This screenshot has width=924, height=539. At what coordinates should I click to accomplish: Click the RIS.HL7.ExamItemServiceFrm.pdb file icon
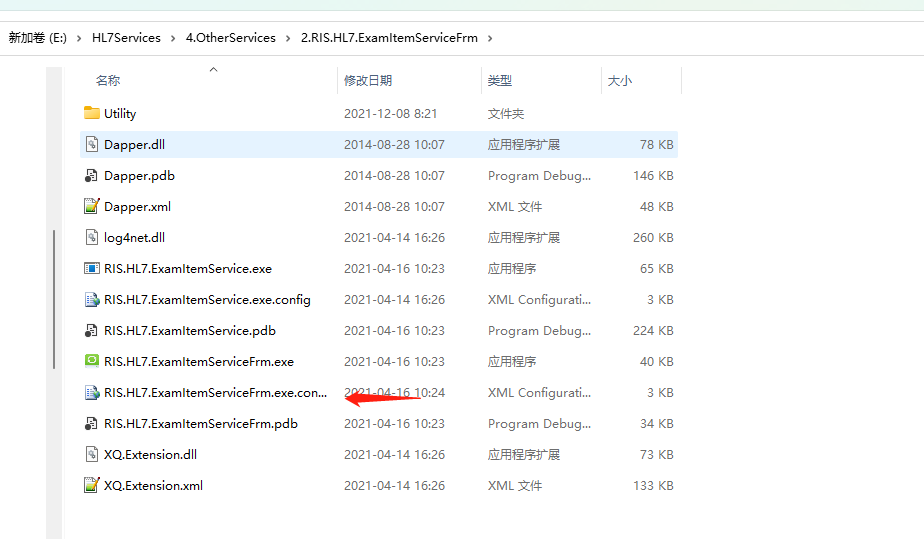(x=91, y=424)
